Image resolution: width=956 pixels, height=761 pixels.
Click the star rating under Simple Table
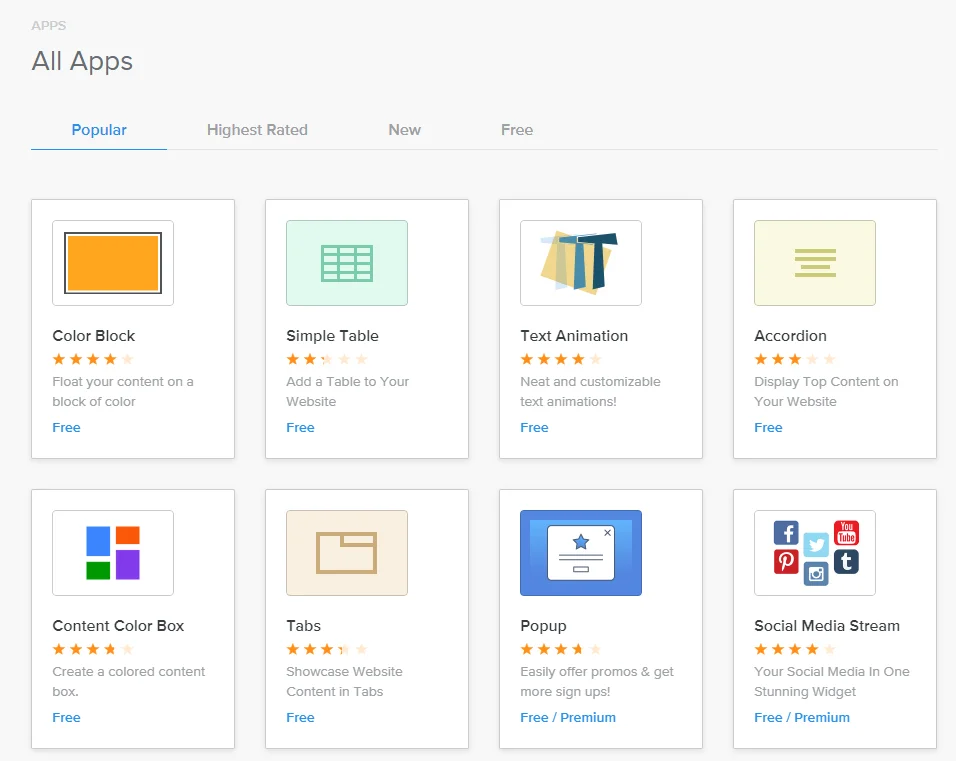coord(327,359)
